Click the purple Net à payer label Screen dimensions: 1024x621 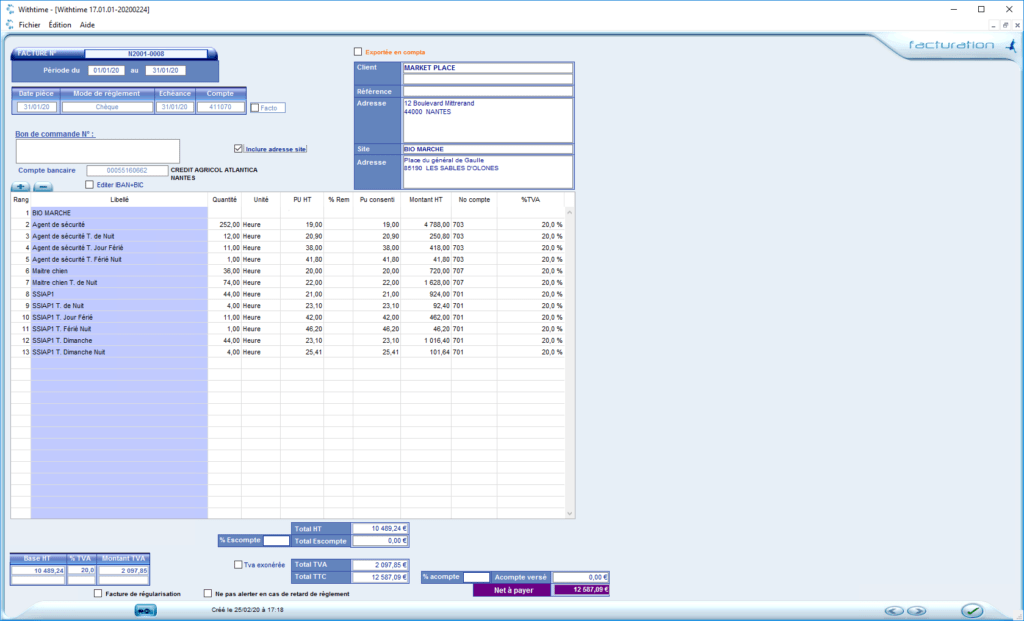tap(513, 590)
